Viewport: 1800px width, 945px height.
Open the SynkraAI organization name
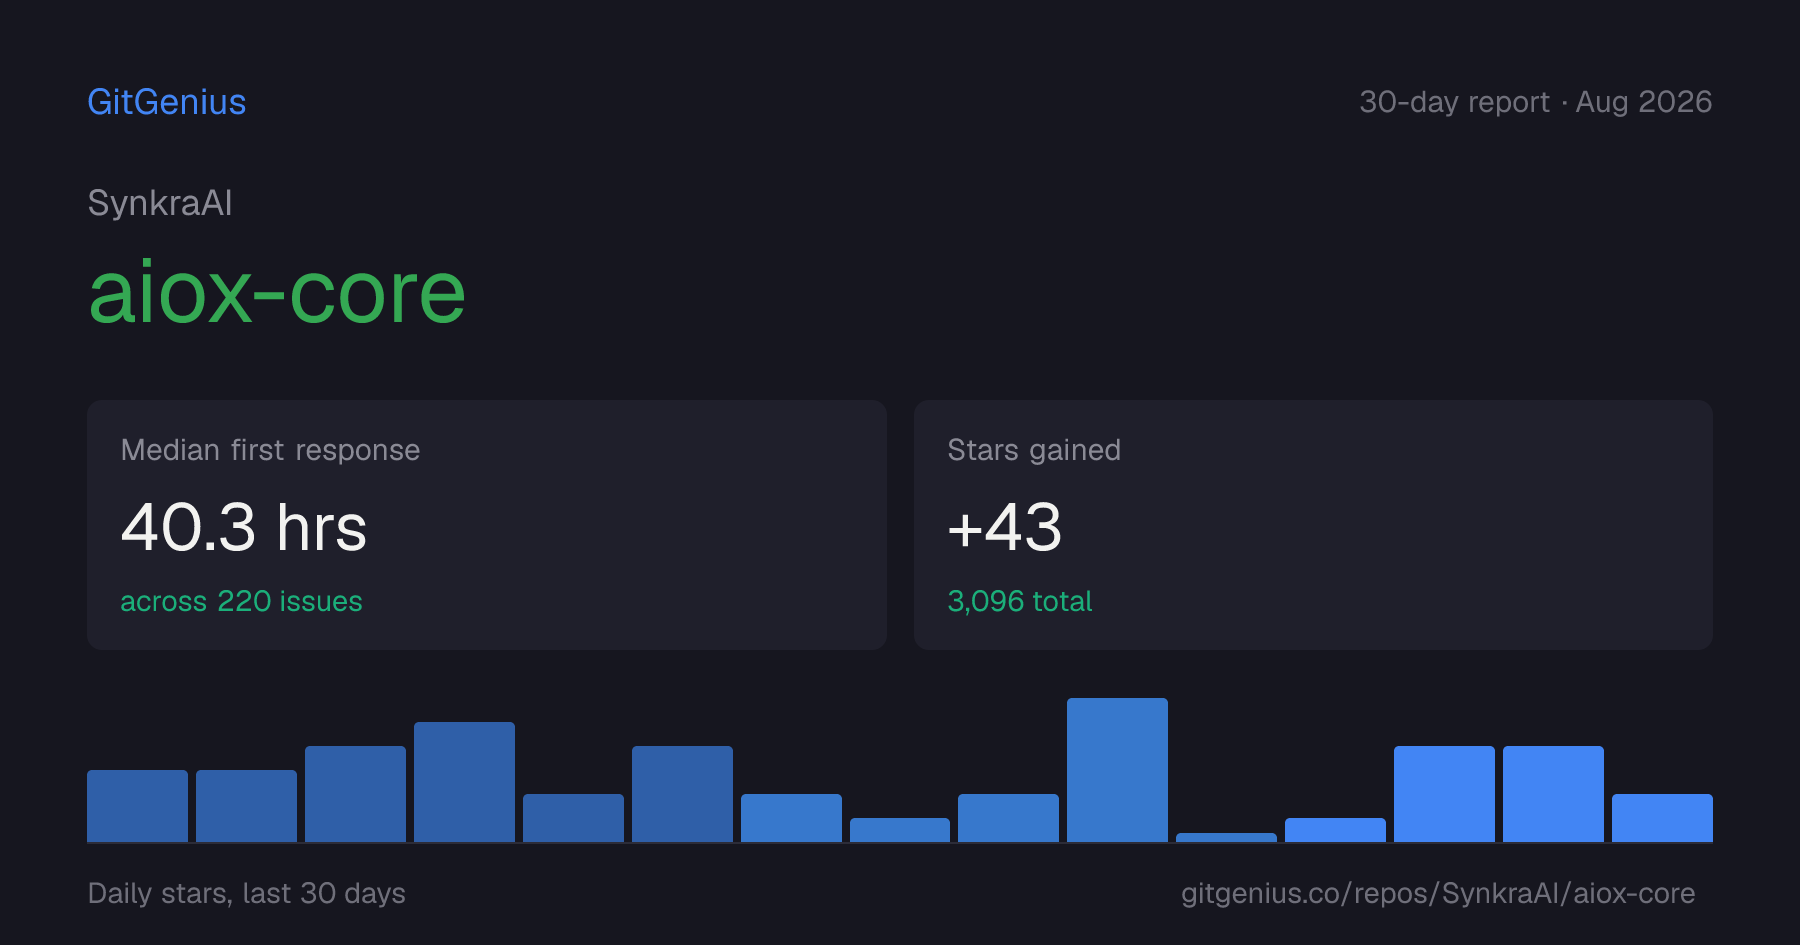[x=160, y=203]
